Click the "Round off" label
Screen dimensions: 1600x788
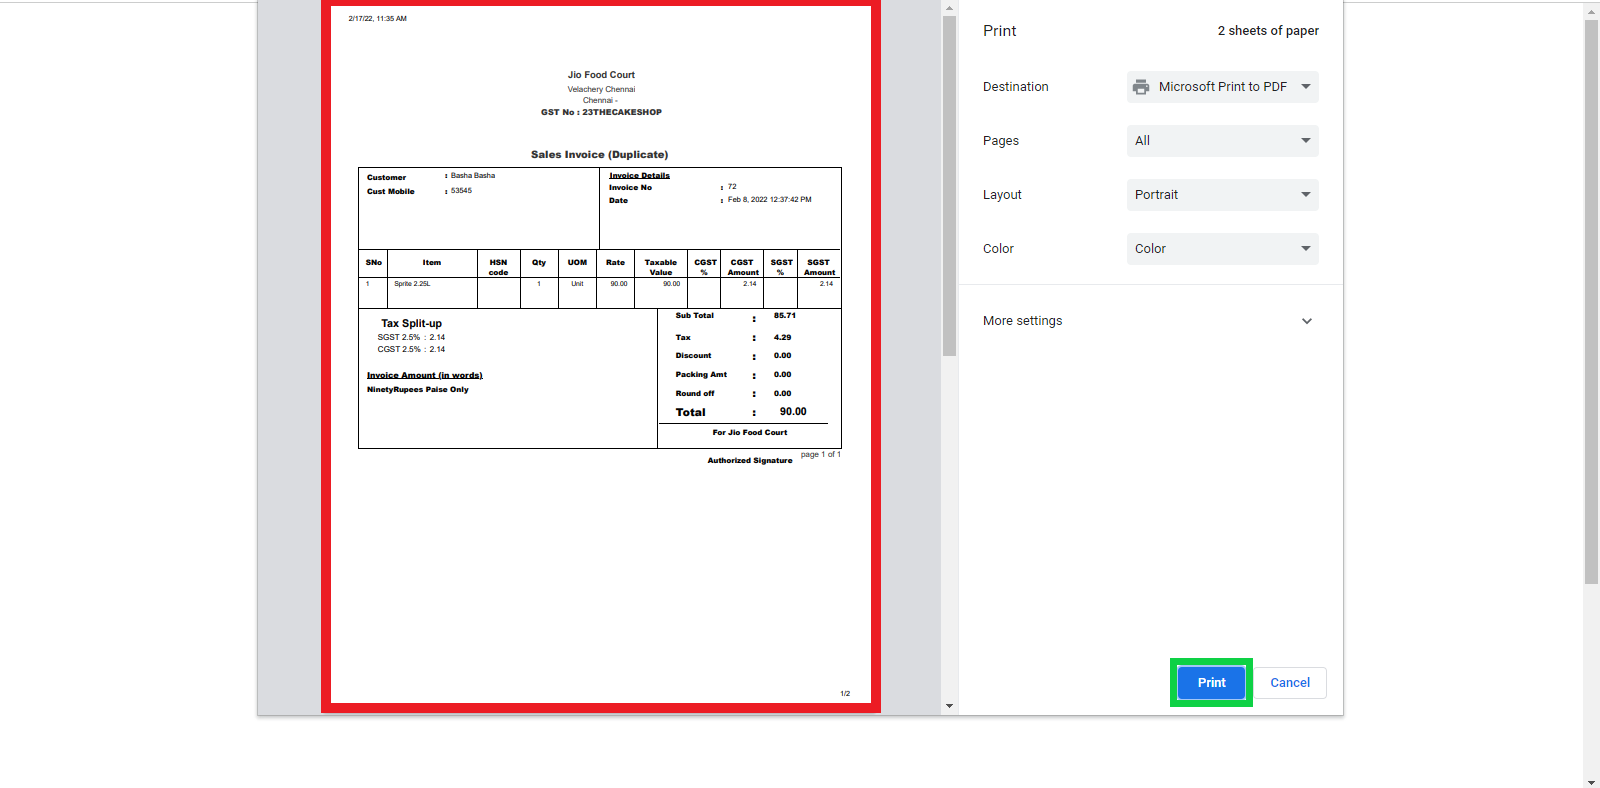695,394
